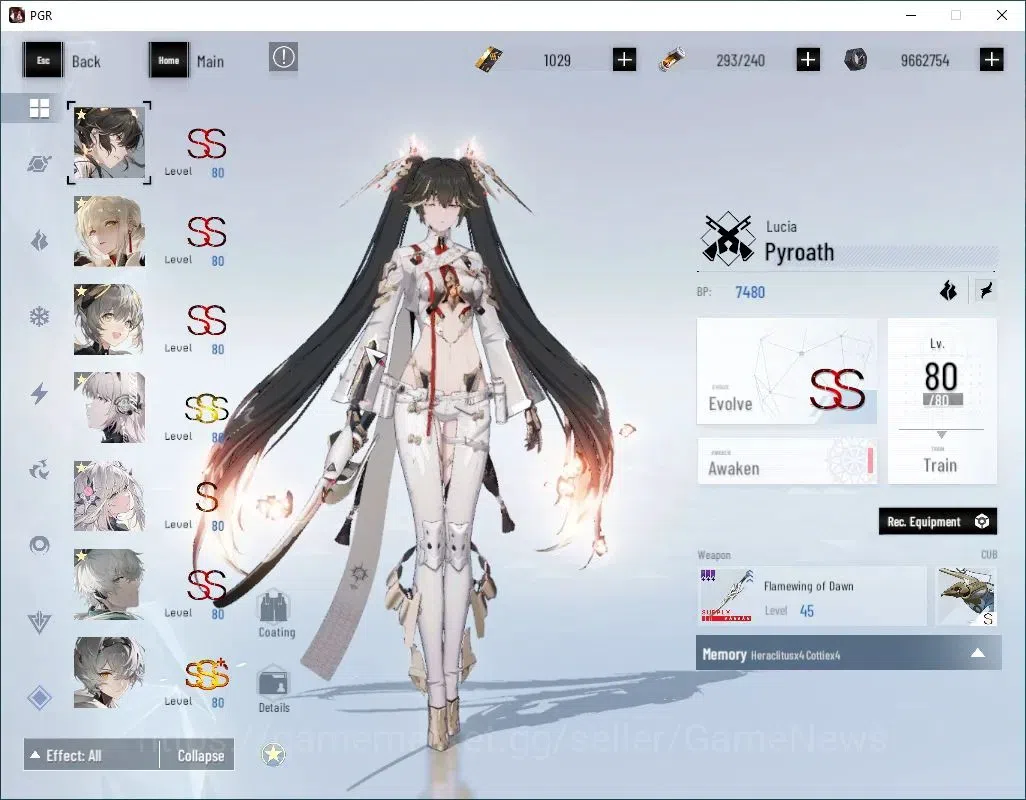This screenshot has width=1026, height=800.
Task: Select the blonde SS character portrait
Action: point(109,231)
